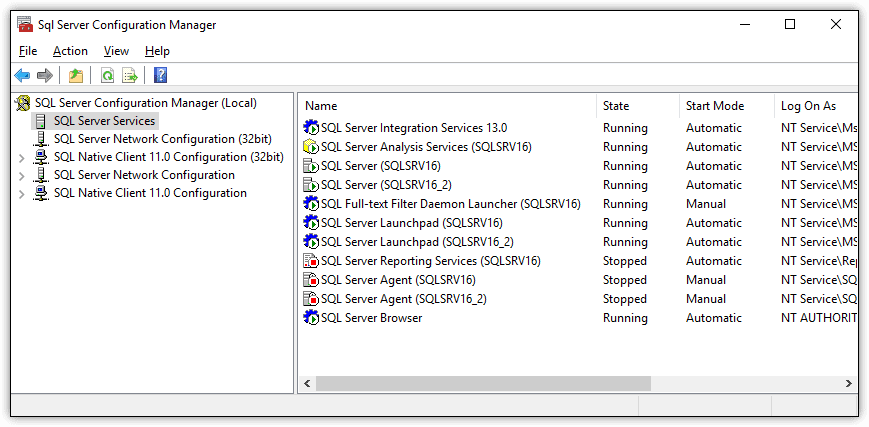Select SQL Full-text Filter Daemon Launcher name
The width and height of the screenshot is (869, 427).
pyautogui.click(x=451, y=204)
